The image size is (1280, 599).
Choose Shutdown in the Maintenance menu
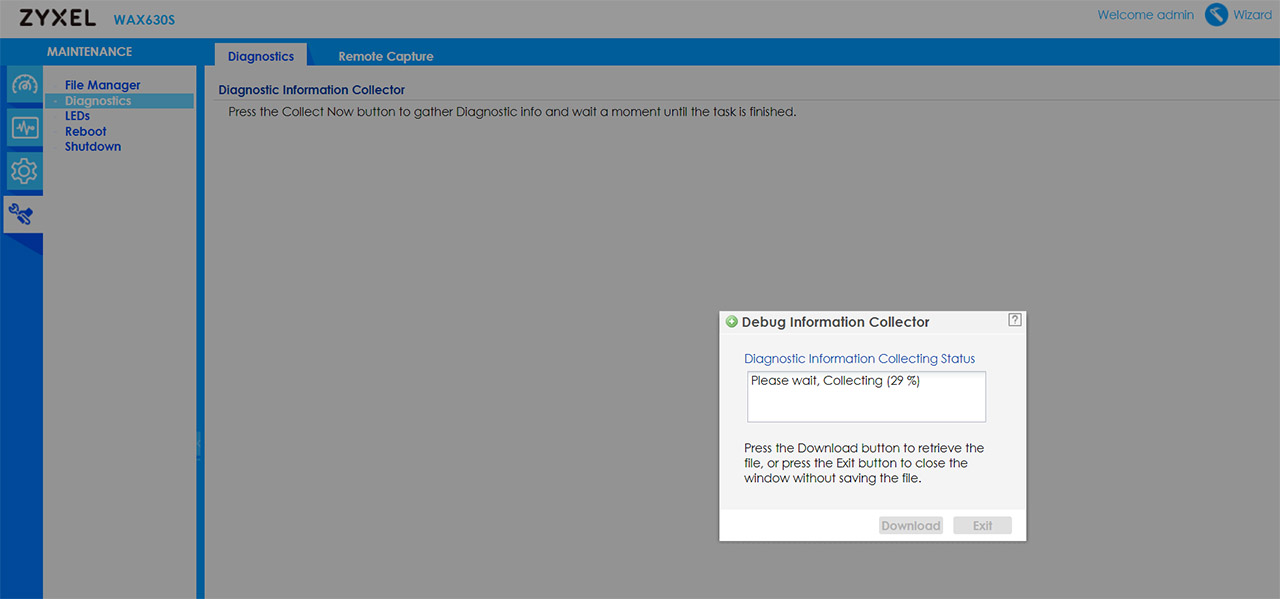(x=93, y=146)
